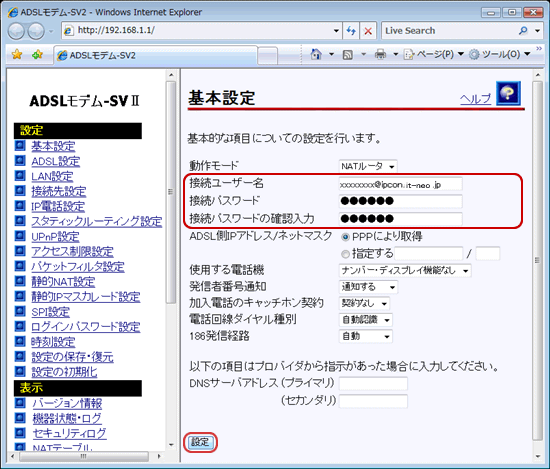This screenshot has height=469, width=550.
Task: Click left frame horizontal scrollbar thumb
Action: 84,456
